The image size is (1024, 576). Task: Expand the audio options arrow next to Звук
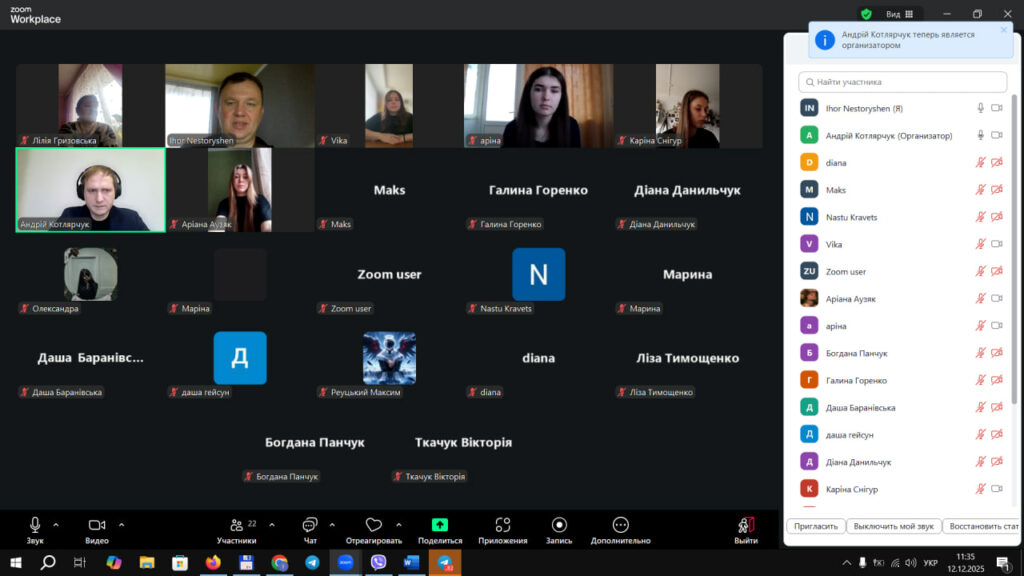[x=56, y=524]
